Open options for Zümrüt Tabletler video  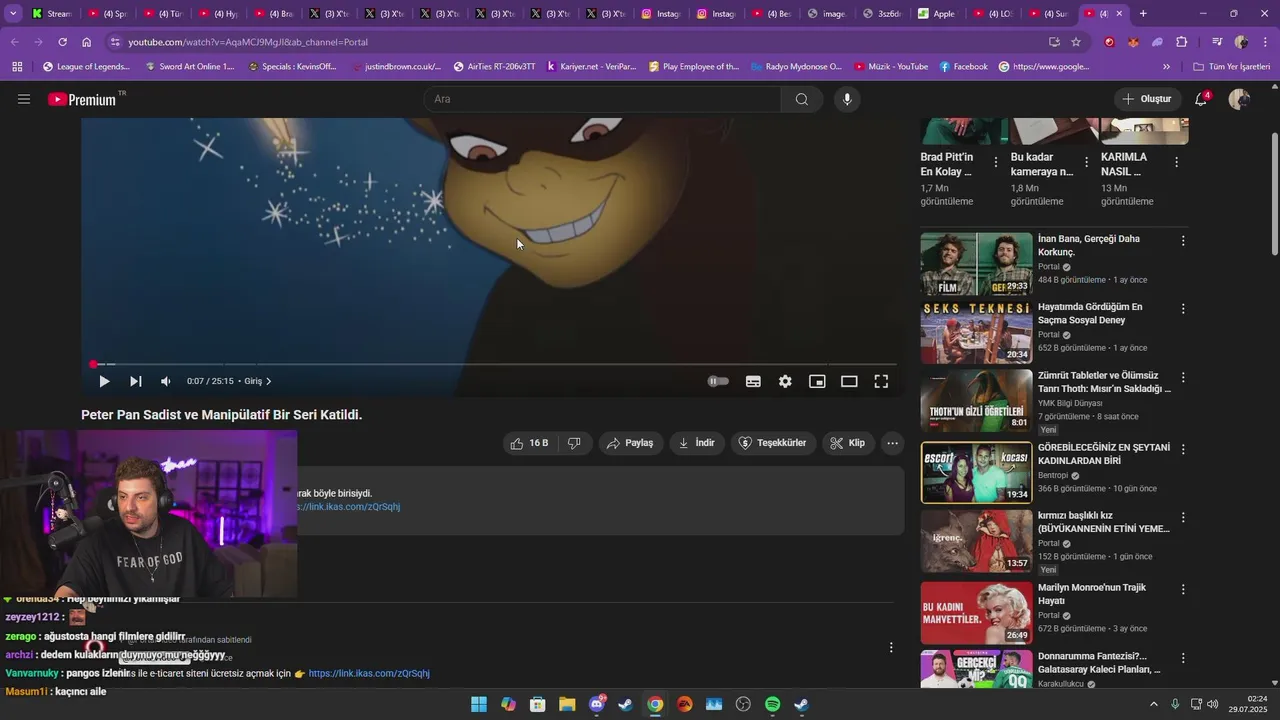(x=1183, y=378)
